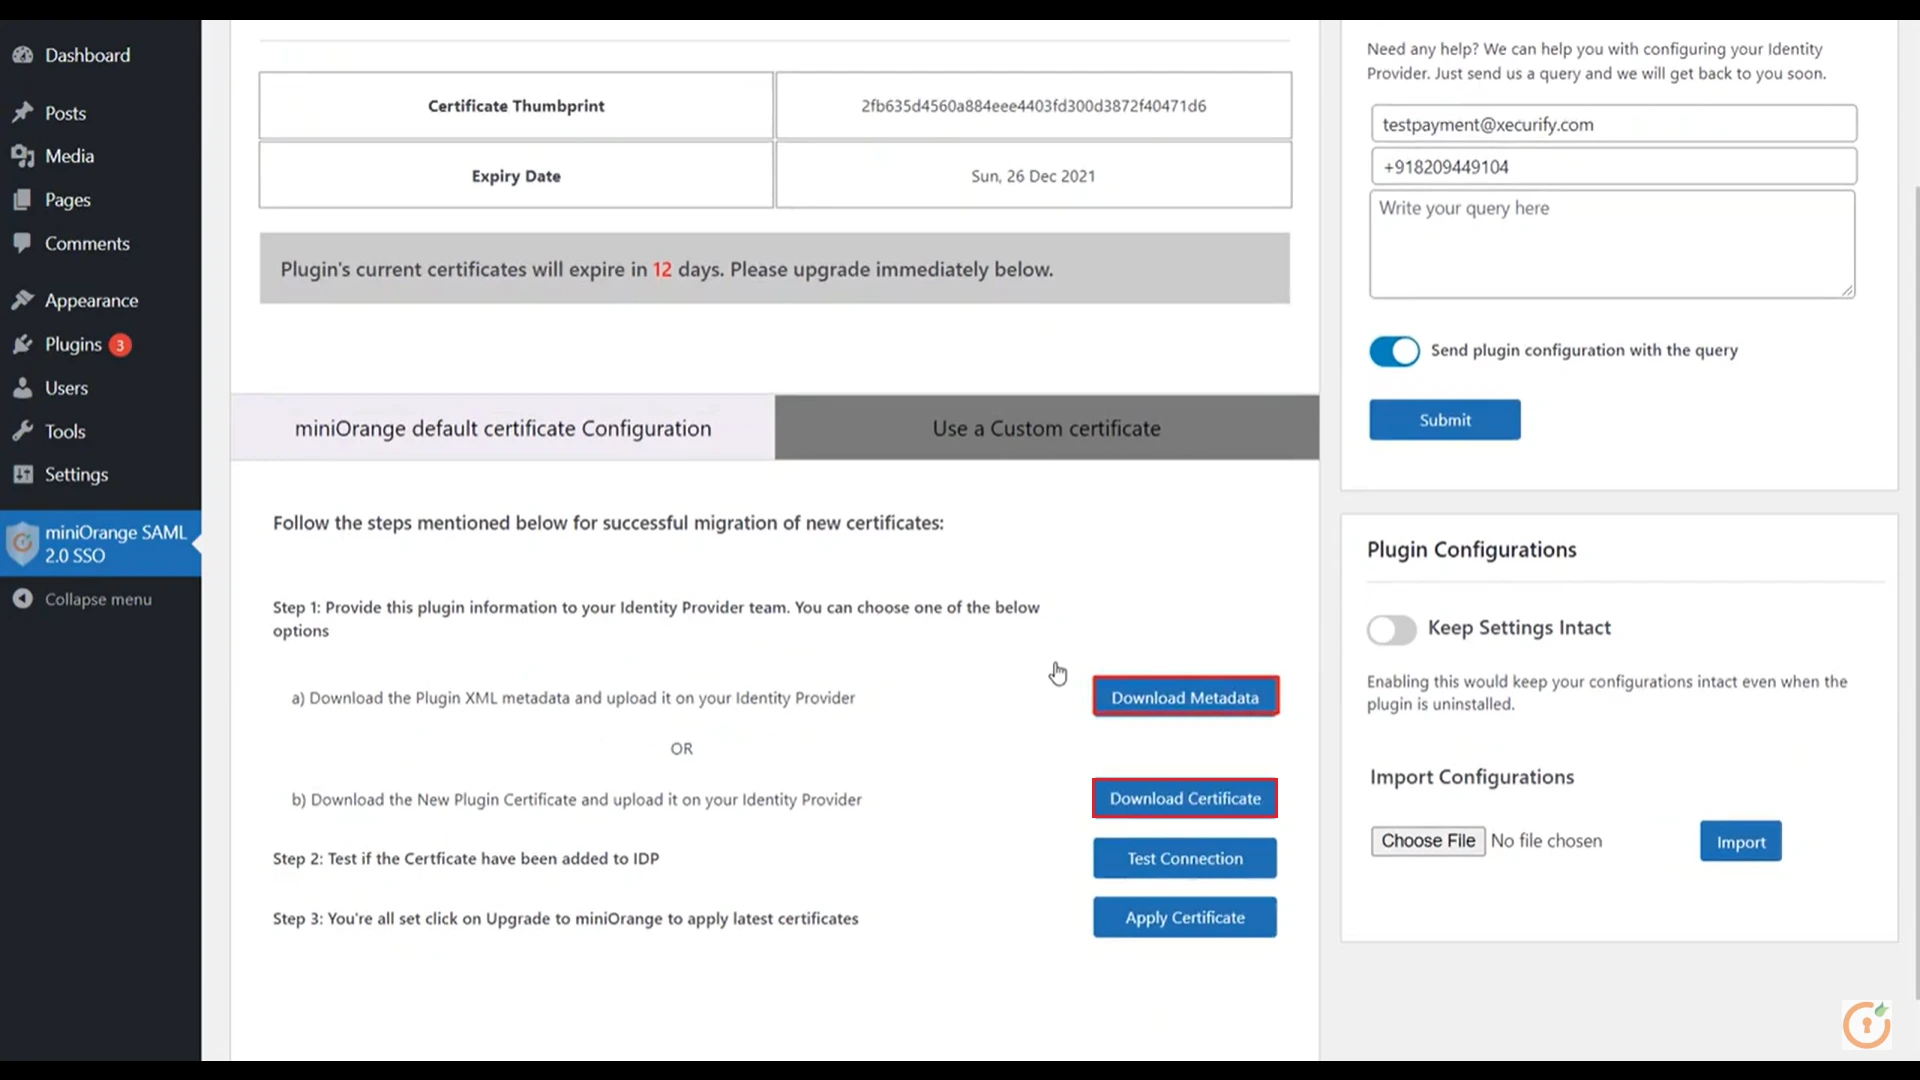Click the Import Configurations heading
The width and height of the screenshot is (1920, 1080).
[x=1472, y=777]
